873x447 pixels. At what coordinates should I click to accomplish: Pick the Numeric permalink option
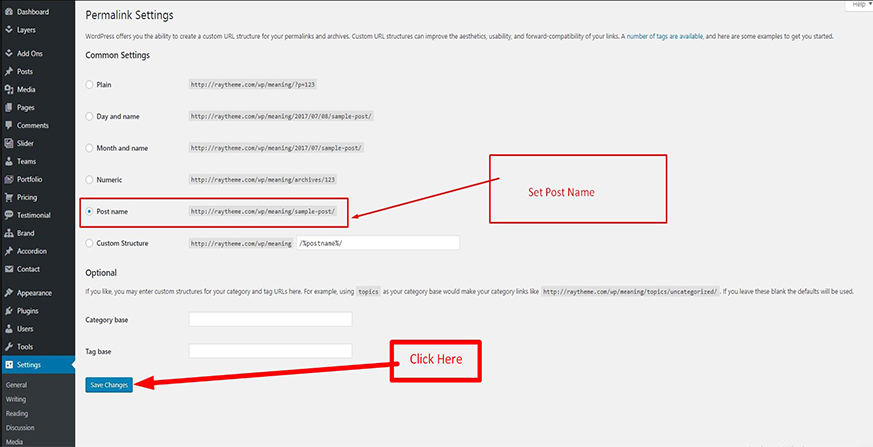[89, 180]
